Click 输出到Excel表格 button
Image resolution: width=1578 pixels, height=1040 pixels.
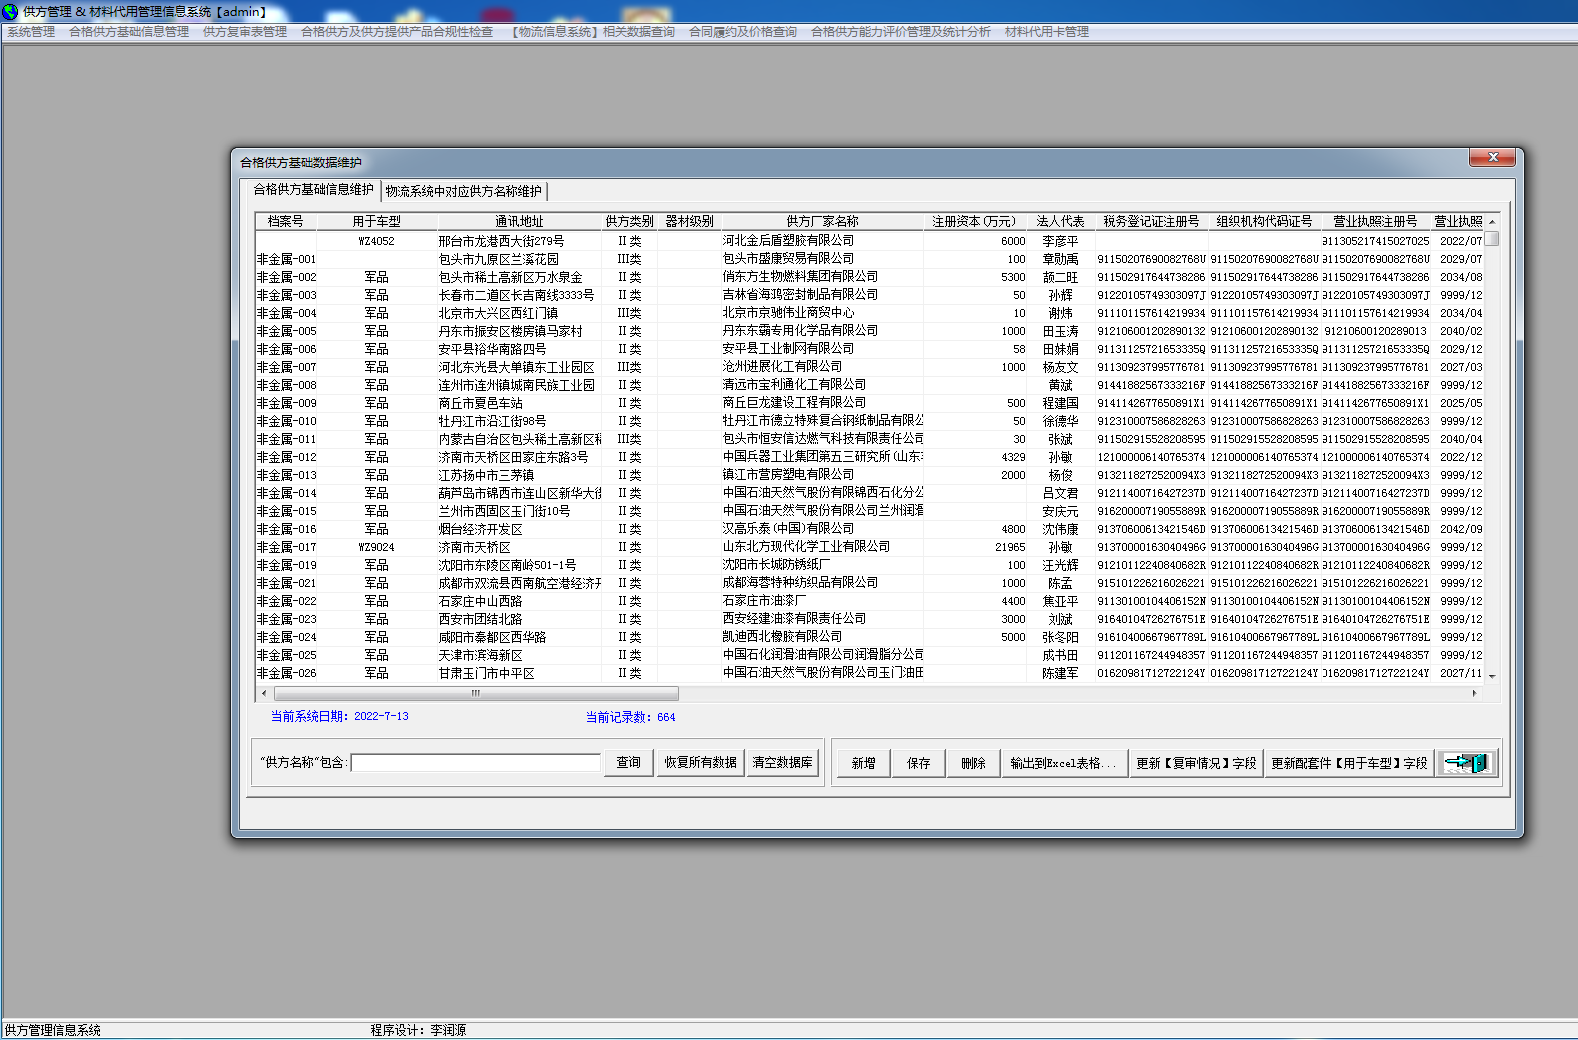coord(1064,763)
